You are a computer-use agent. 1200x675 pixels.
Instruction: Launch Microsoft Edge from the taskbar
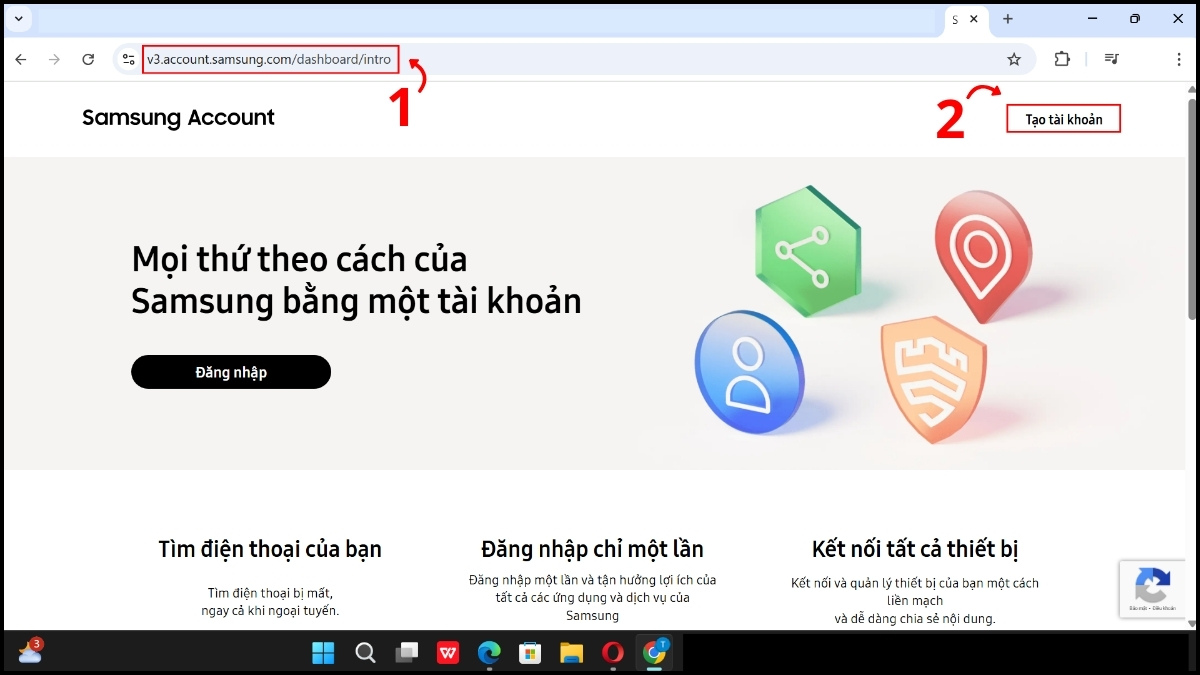pos(489,653)
